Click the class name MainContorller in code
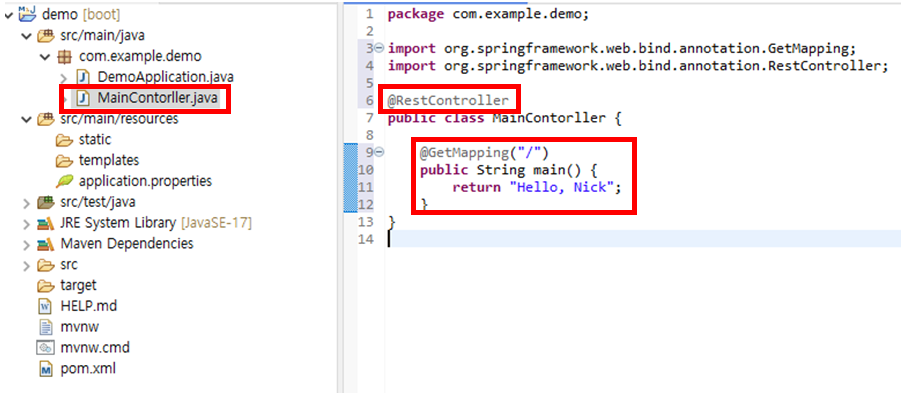This screenshot has height=394, width=905. click(x=548, y=119)
